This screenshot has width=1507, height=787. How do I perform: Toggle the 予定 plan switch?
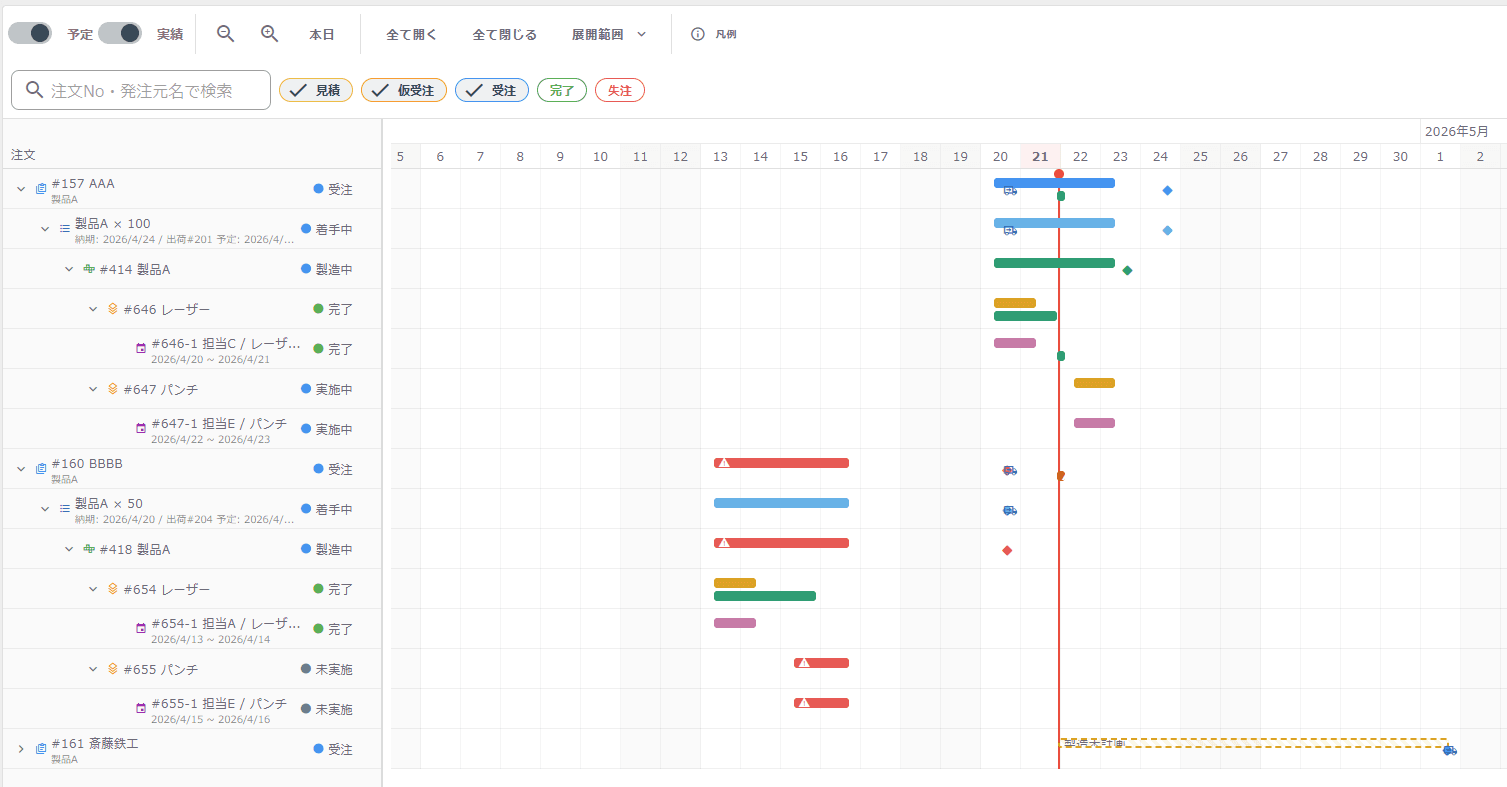pos(30,33)
